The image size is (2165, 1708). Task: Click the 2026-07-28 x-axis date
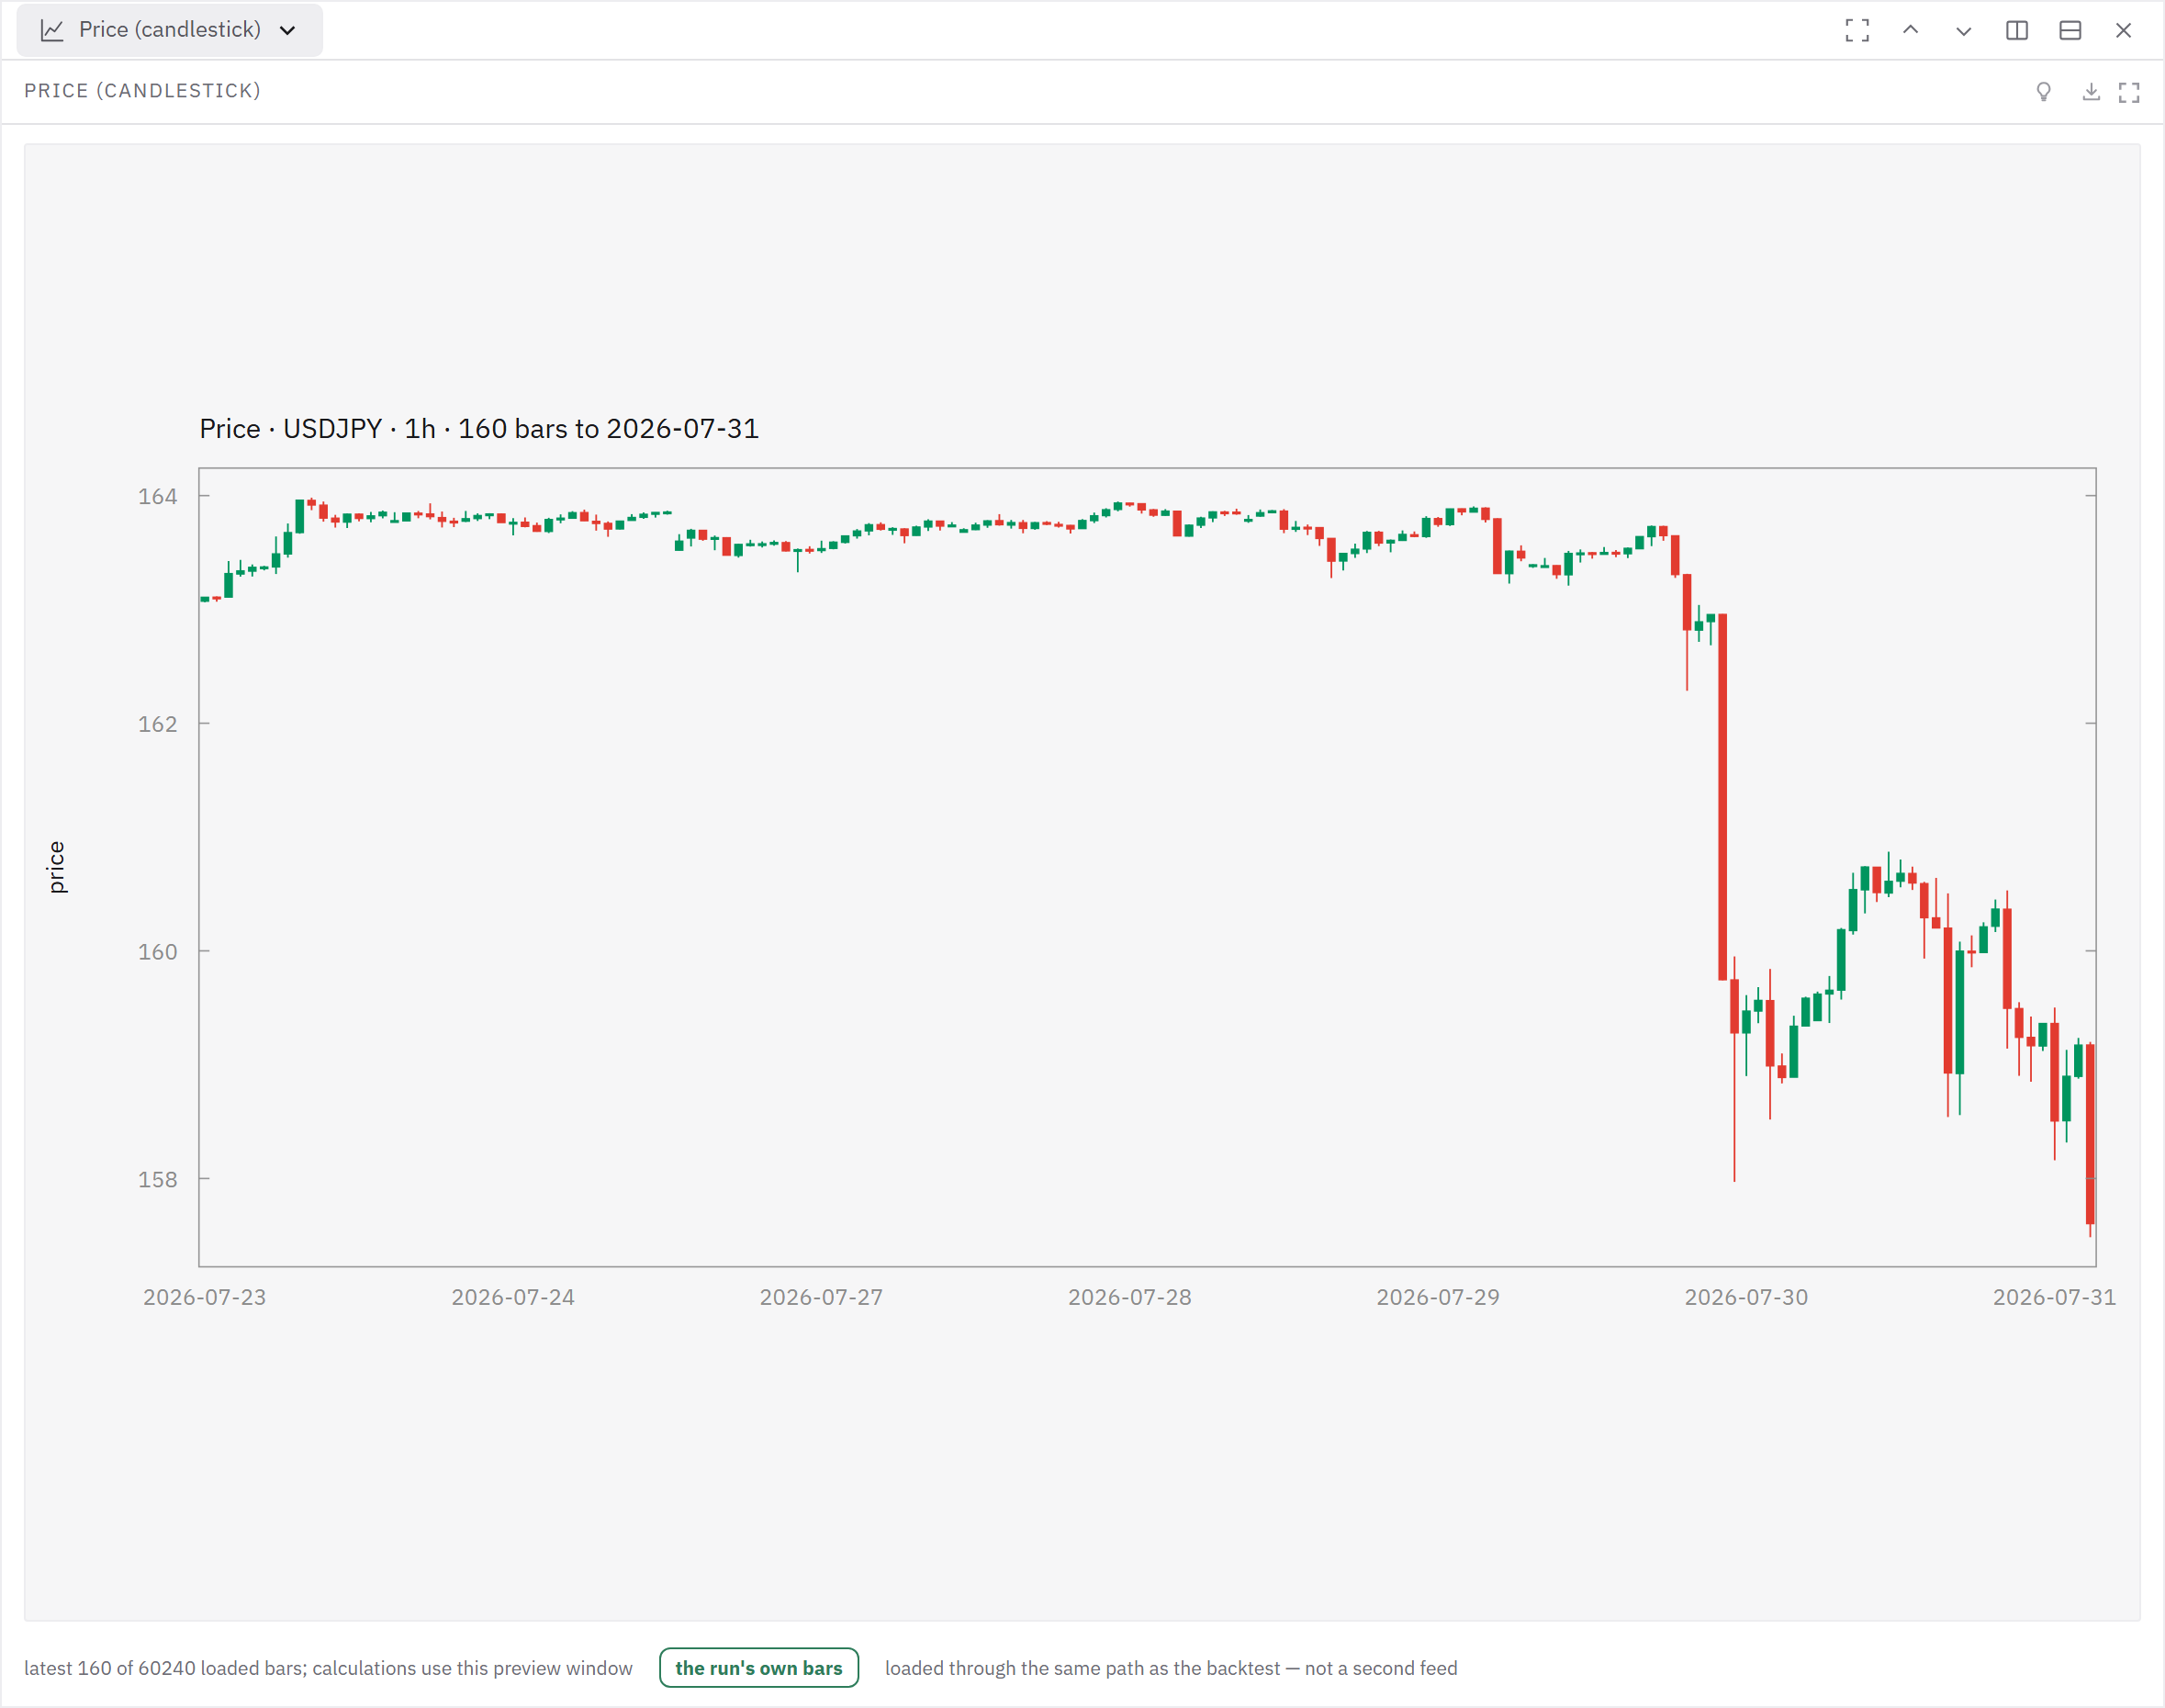pyautogui.click(x=1130, y=1297)
